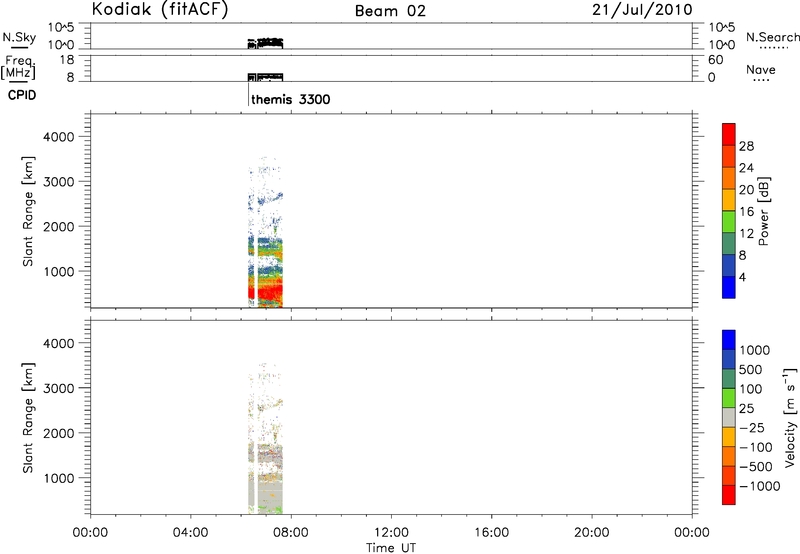The width and height of the screenshot is (800, 554).
Task: Click the velocity panel 'Slant Range [km]' label
Action: [x=28, y=418]
